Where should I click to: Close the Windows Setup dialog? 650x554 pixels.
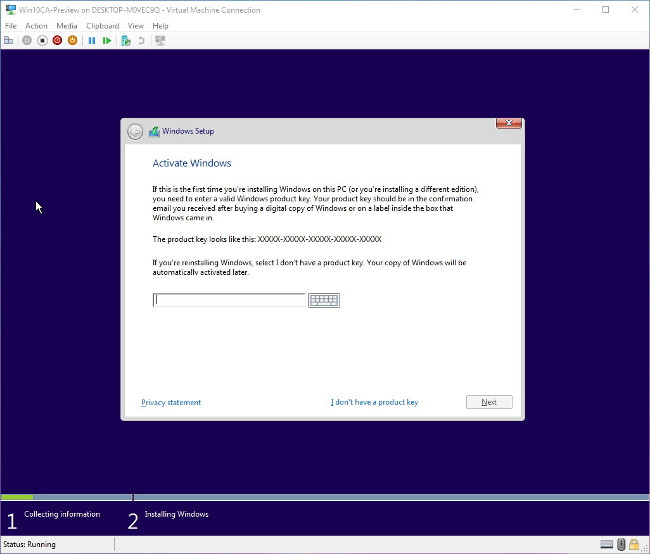pyautogui.click(x=509, y=123)
